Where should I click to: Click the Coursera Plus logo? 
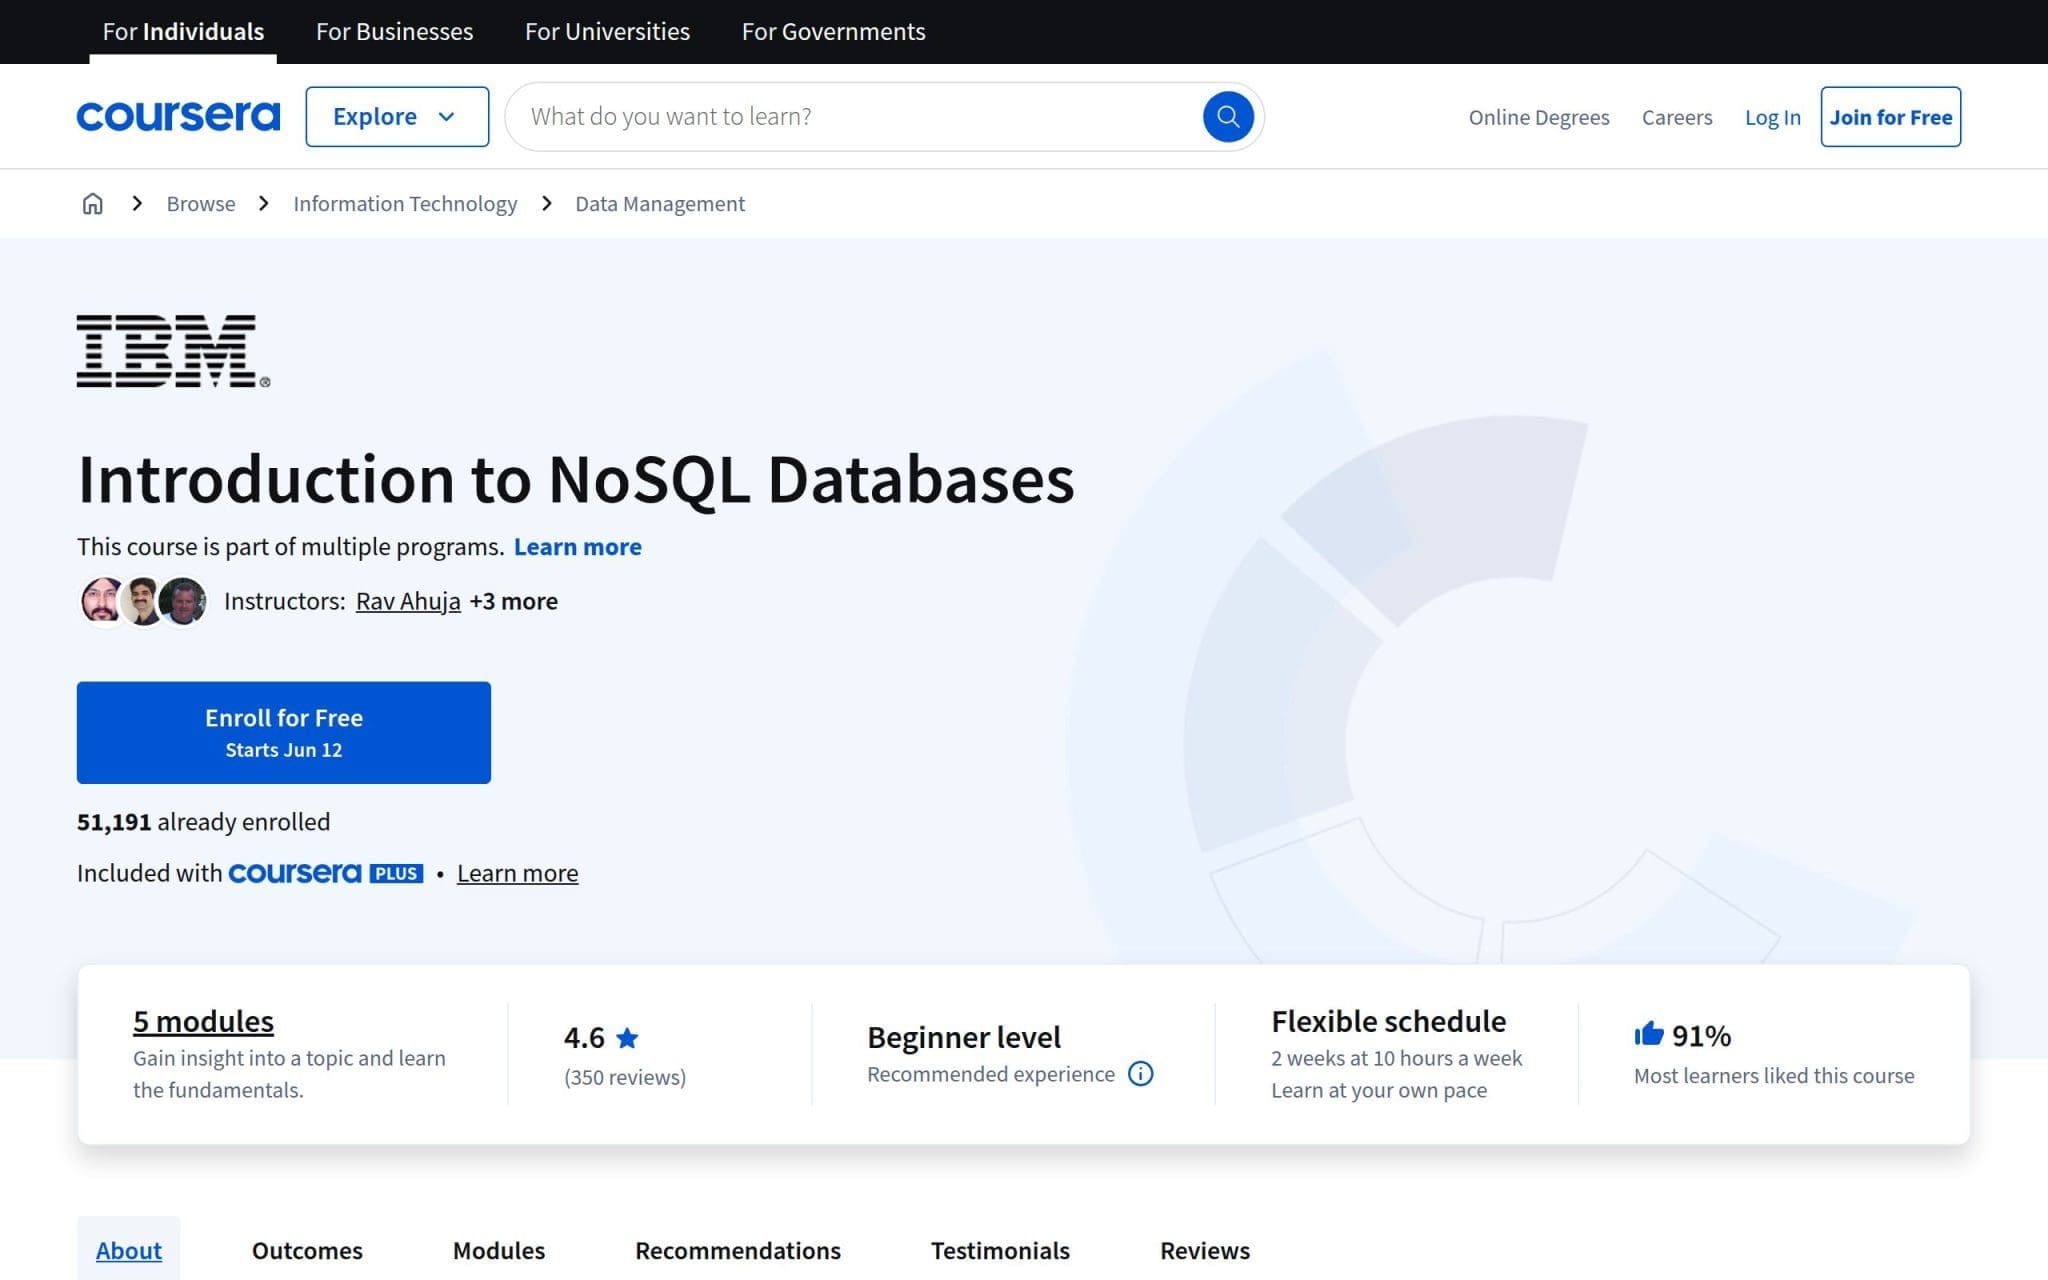(326, 873)
